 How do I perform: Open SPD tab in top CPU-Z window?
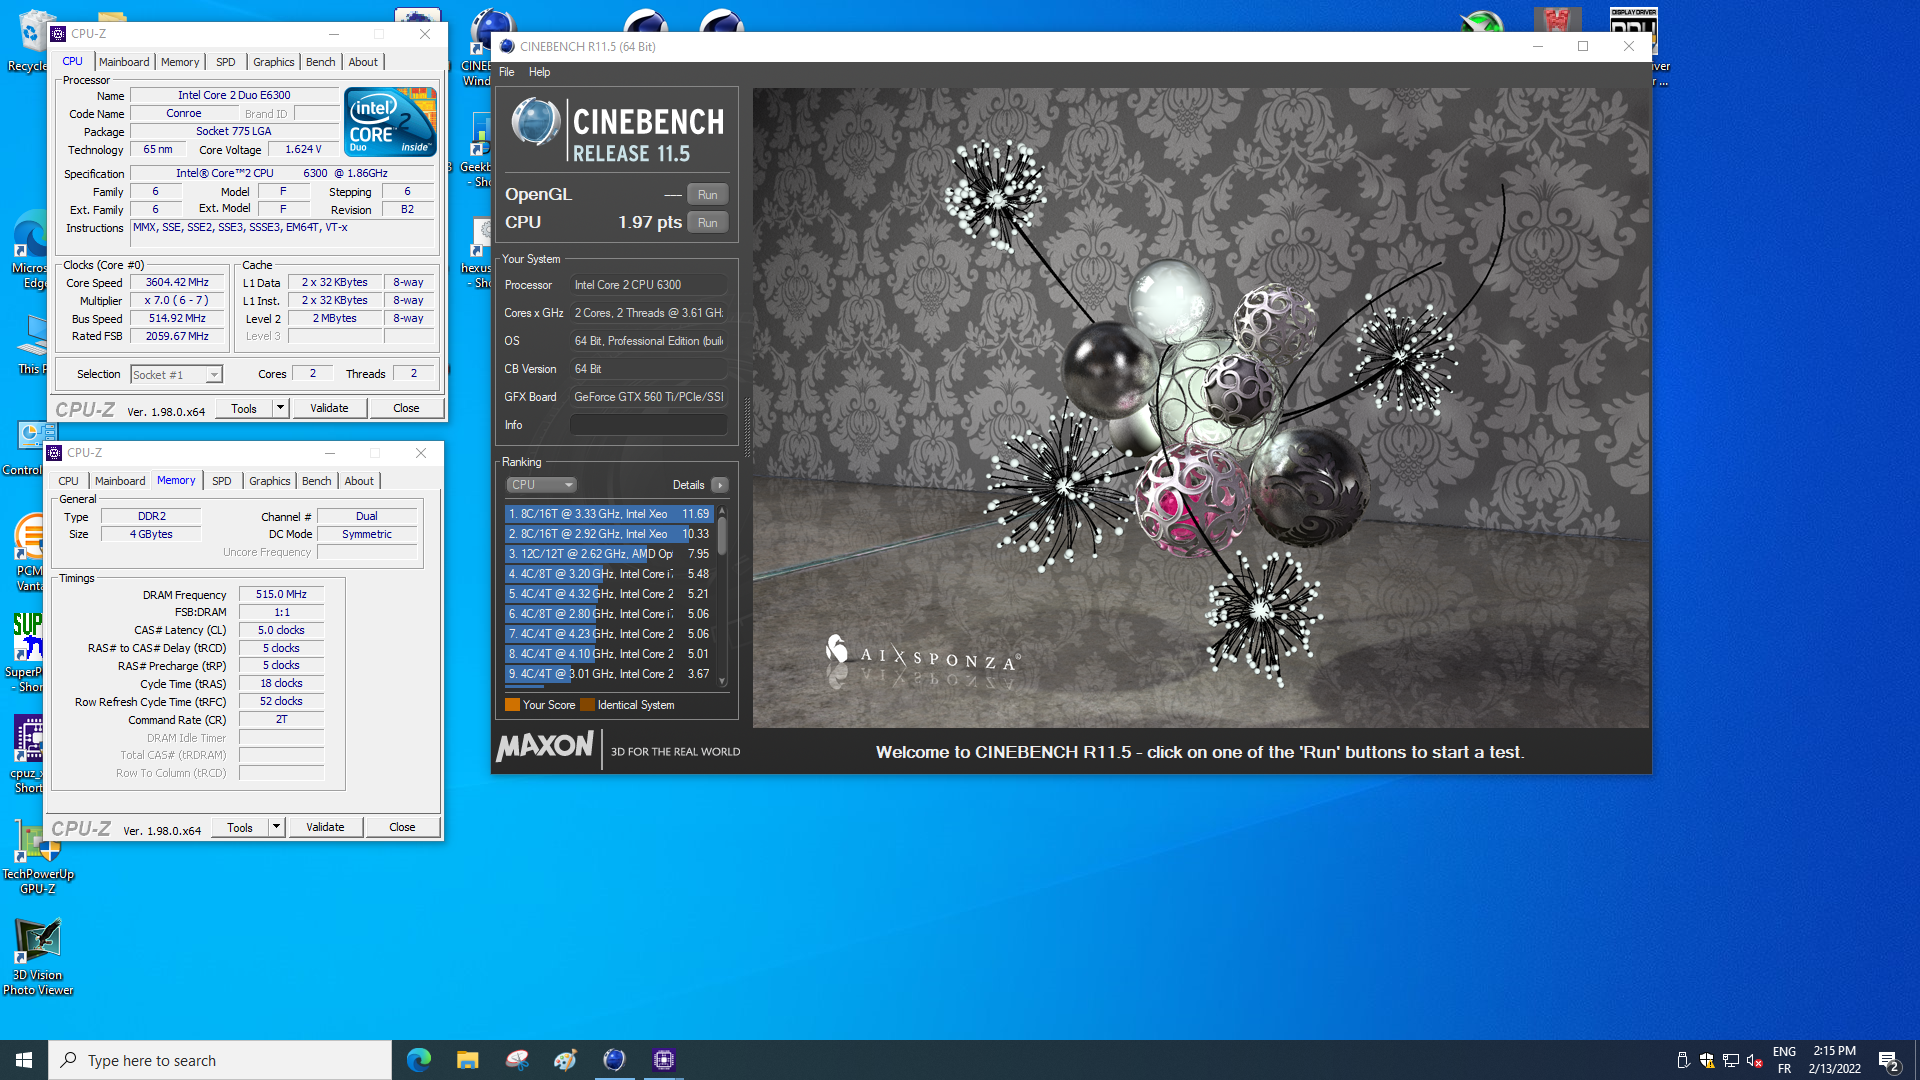tap(226, 62)
